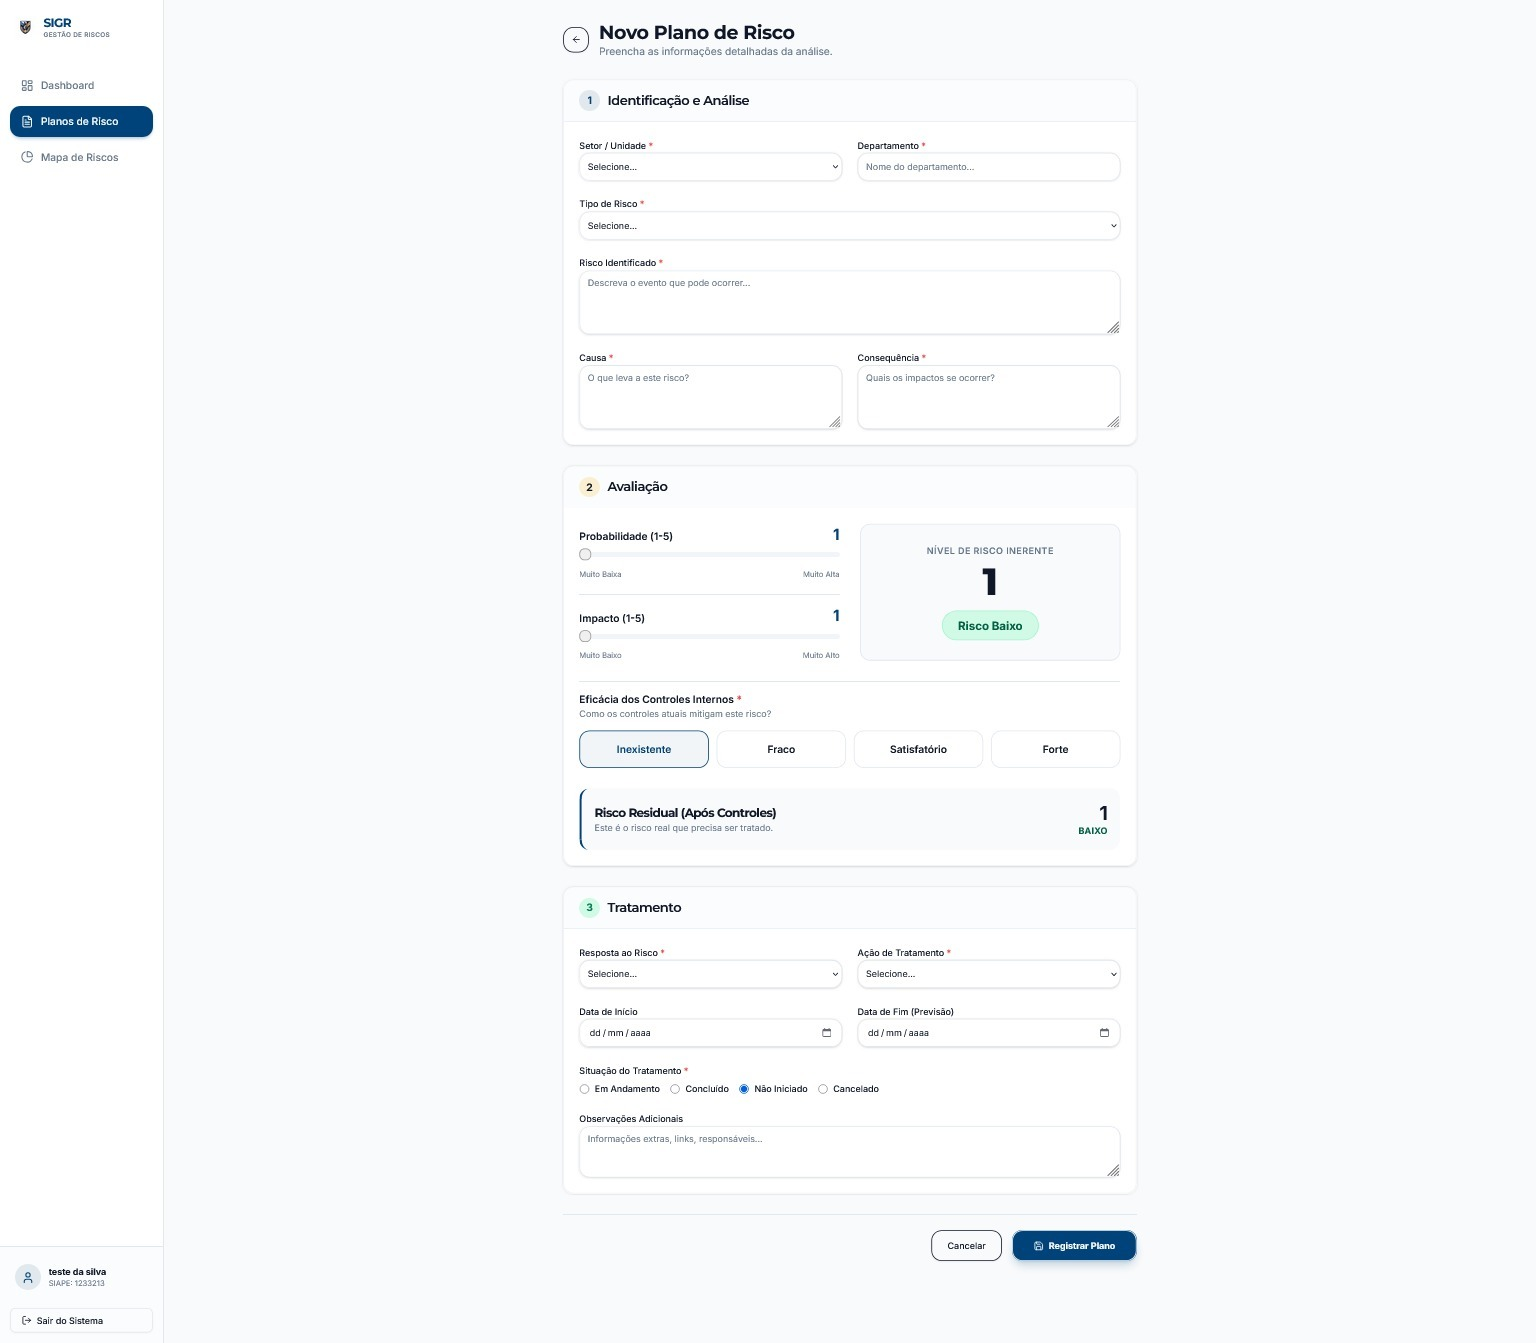Click the user avatar icon
The width and height of the screenshot is (1536, 1343).
(x=28, y=1277)
